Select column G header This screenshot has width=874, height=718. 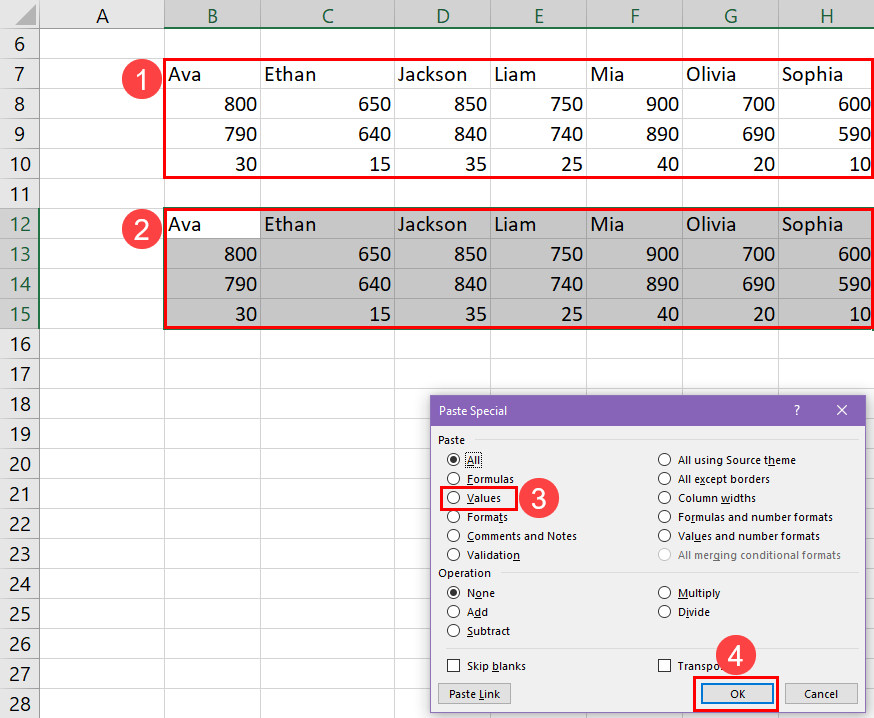tap(730, 16)
